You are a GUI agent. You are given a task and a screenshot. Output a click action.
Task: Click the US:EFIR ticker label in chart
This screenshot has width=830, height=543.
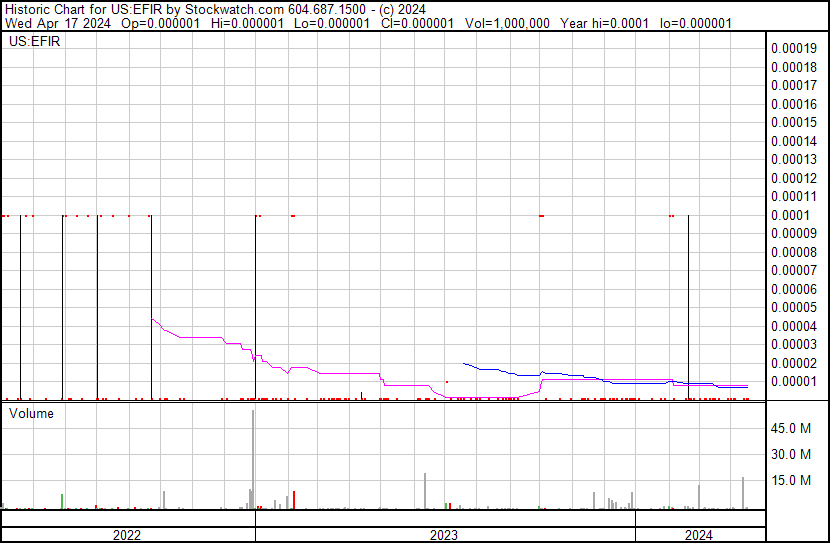point(32,43)
